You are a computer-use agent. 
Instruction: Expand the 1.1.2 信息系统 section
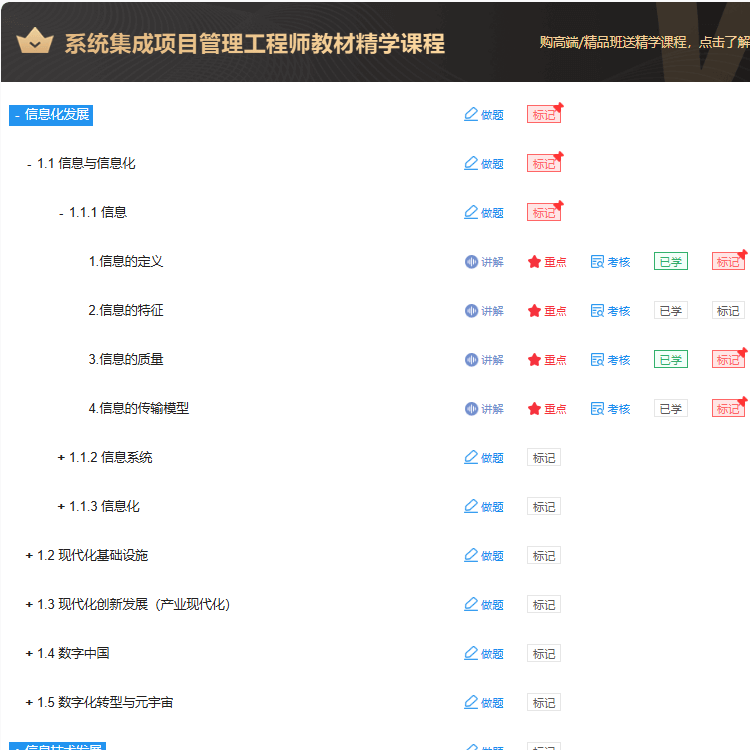tap(61, 458)
